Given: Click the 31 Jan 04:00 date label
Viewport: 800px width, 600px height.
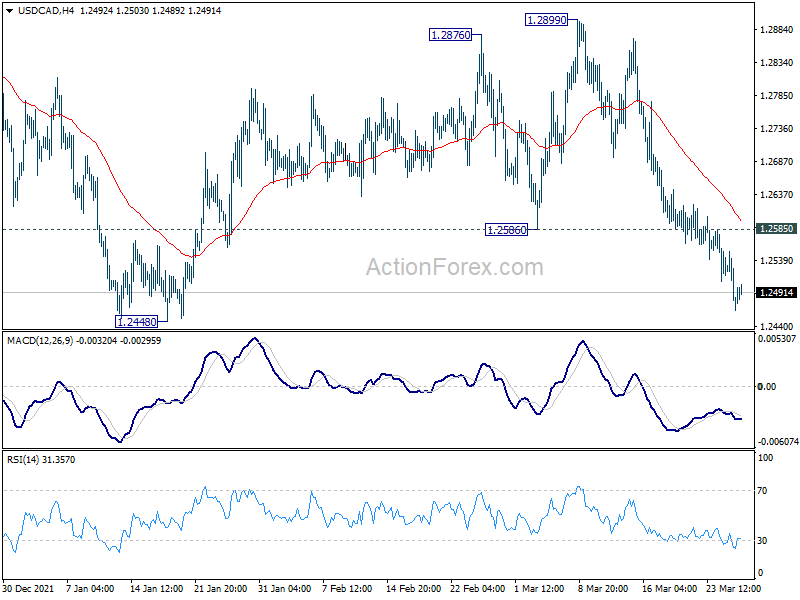Looking at the screenshot, I should pos(285,589).
